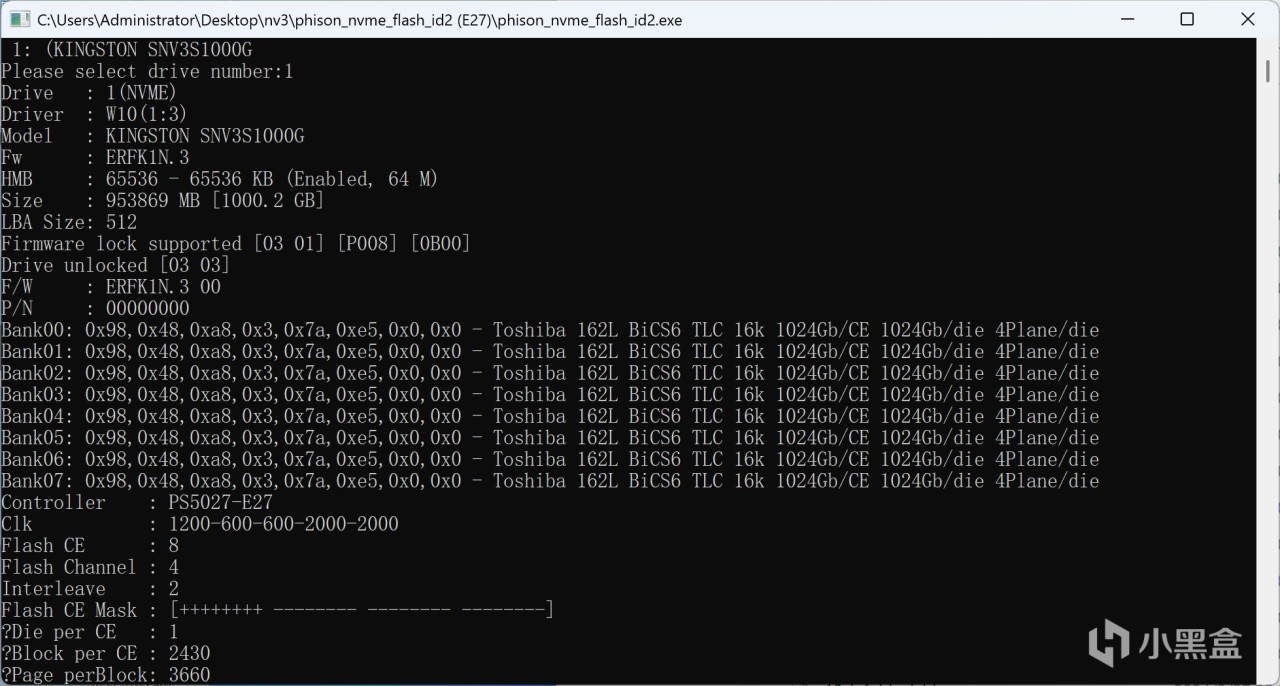The image size is (1280, 686).
Task: Click the 'Drive unlocked [03 03]' line
Action: (116, 265)
